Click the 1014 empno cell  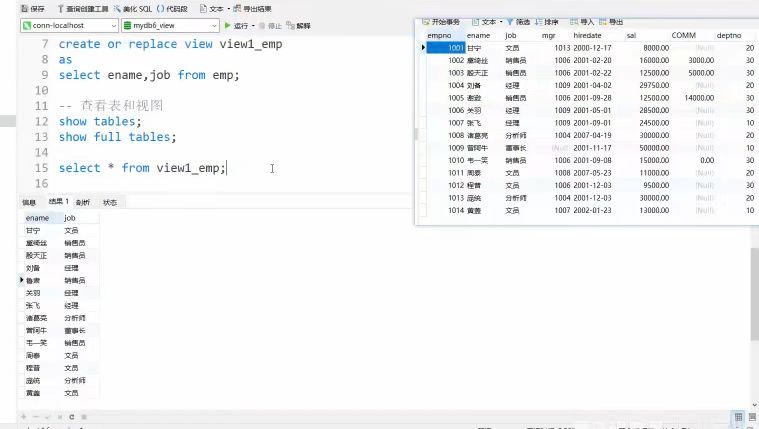coord(446,210)
